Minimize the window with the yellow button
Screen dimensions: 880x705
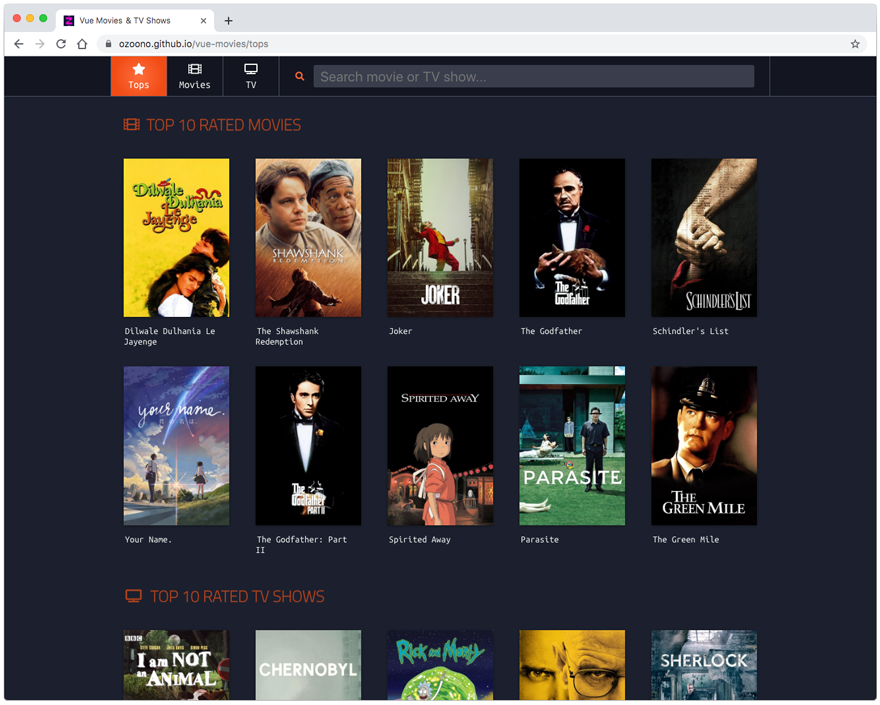pyautogui.click(x=30, y=19)
